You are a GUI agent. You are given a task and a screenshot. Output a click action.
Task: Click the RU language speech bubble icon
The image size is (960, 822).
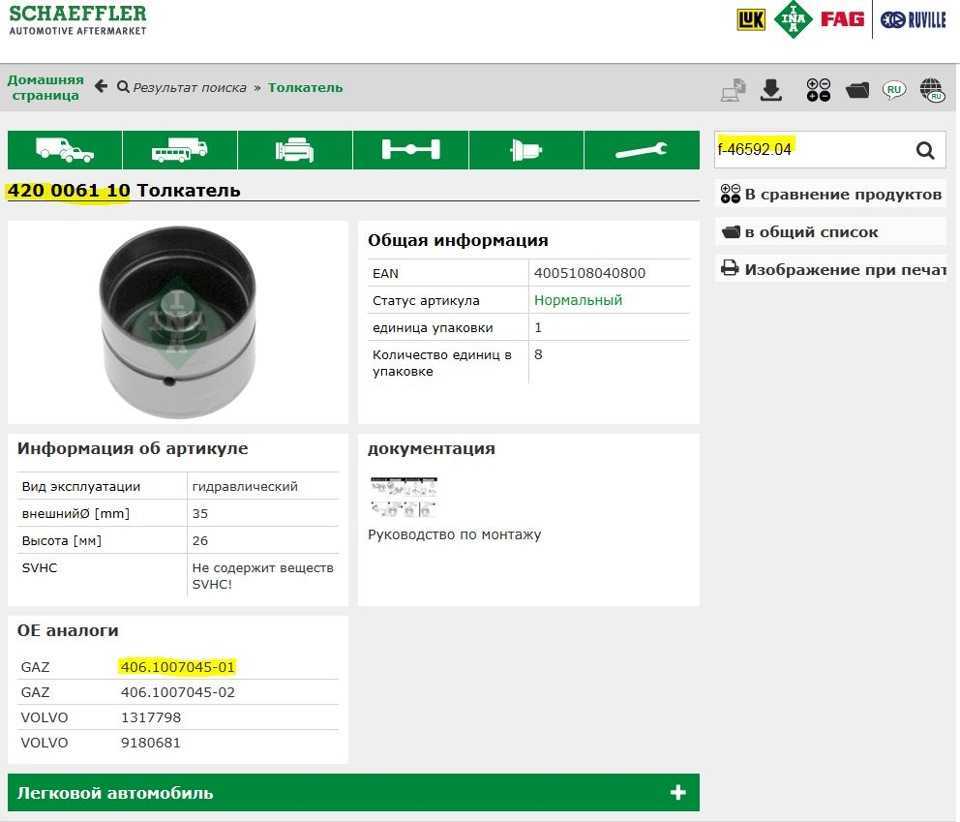(x=894, y=90)
